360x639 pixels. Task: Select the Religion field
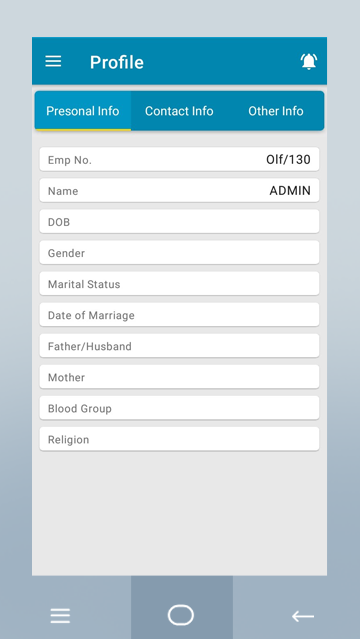(x=179, y=439)
